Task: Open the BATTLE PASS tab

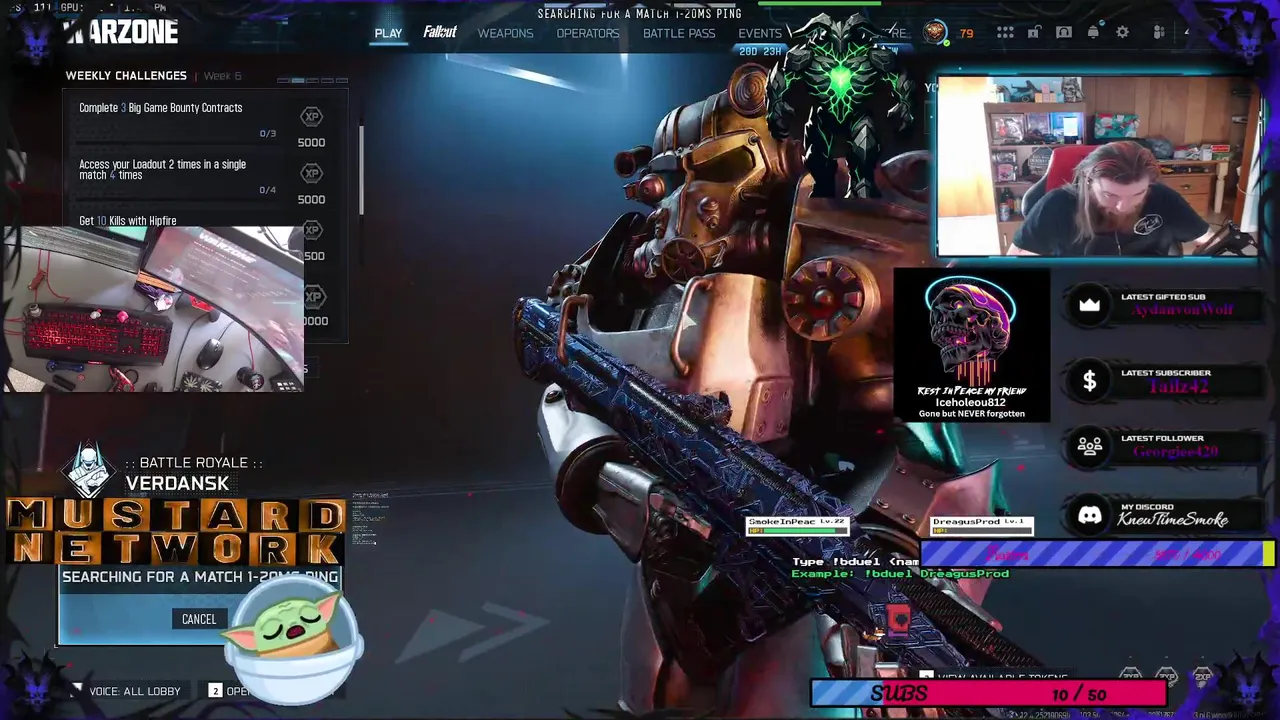Action: [679, 33]
